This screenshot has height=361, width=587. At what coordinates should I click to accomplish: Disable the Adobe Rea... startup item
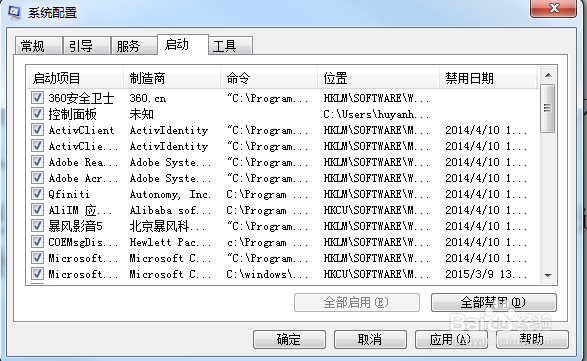point(37,162)
